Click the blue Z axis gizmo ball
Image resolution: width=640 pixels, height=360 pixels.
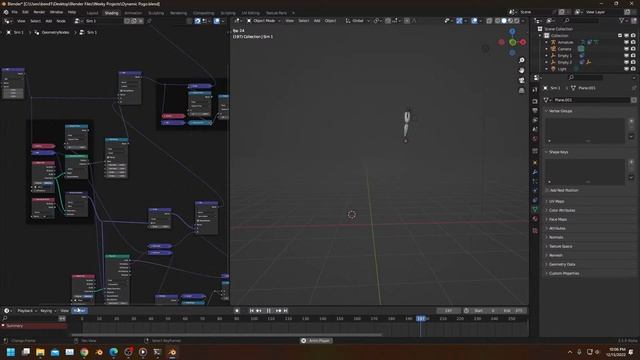tap(512, 32)
